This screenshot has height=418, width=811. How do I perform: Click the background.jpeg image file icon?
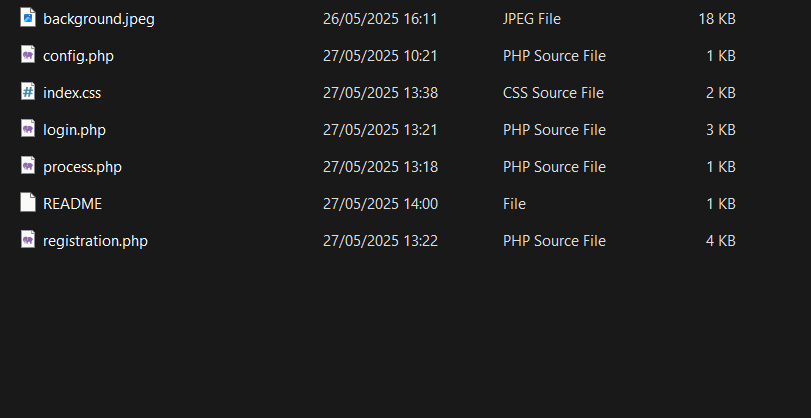[x=28, y=18]
